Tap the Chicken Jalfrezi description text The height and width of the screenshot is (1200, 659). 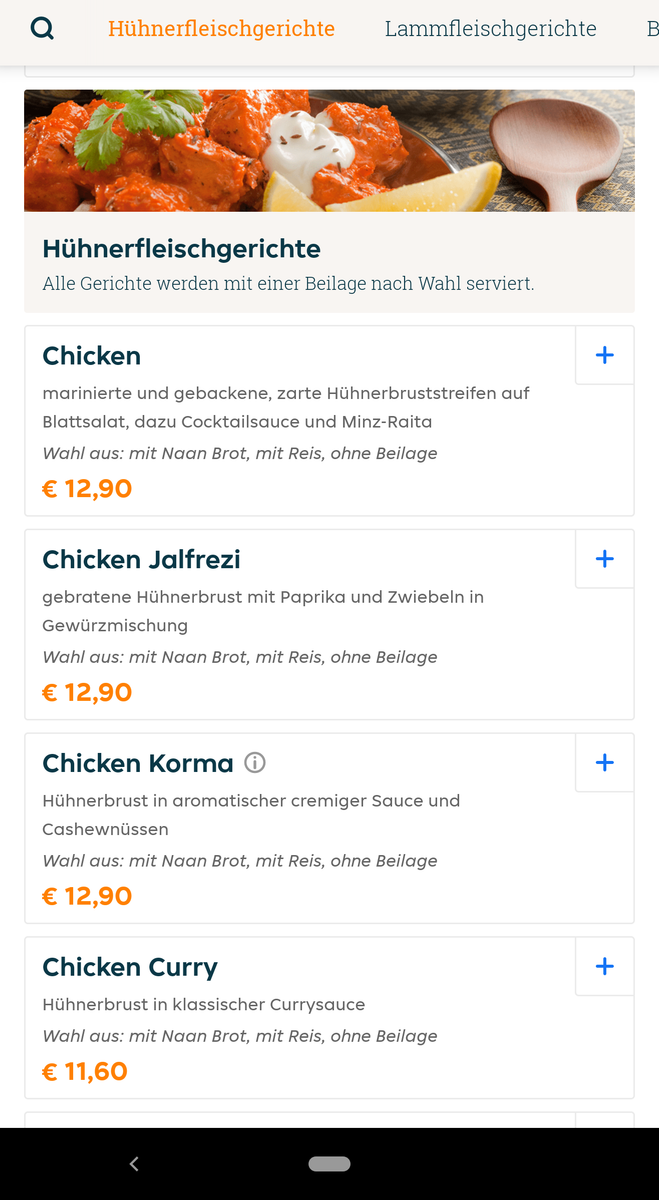tap(262, 611)
